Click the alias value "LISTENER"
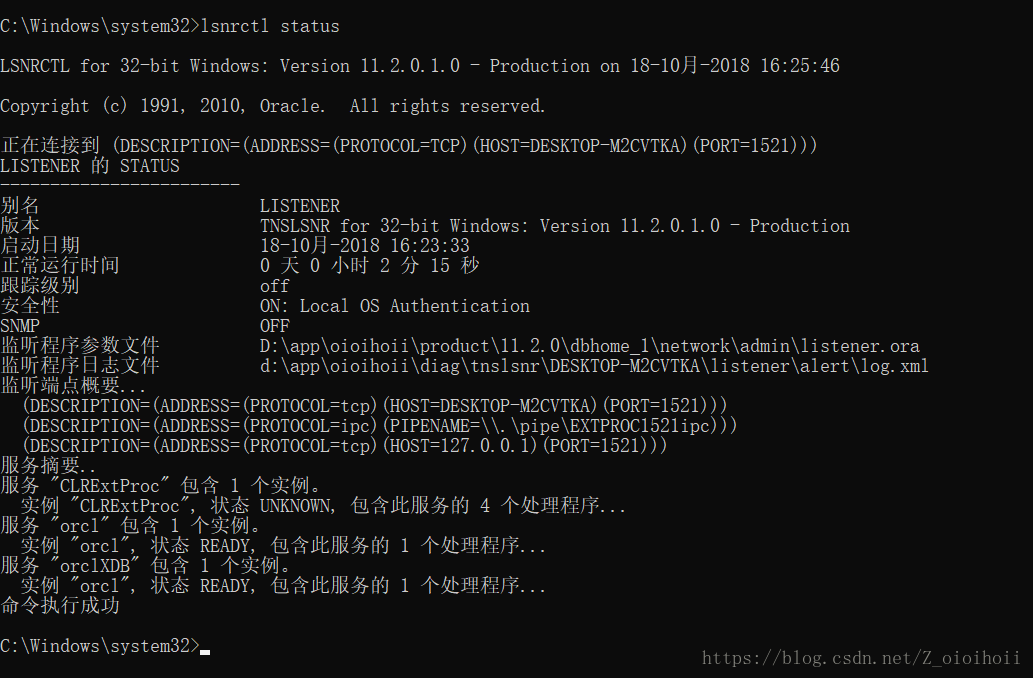The height and width of the screenshot is (678, 1033). click(x=300, y=206)
